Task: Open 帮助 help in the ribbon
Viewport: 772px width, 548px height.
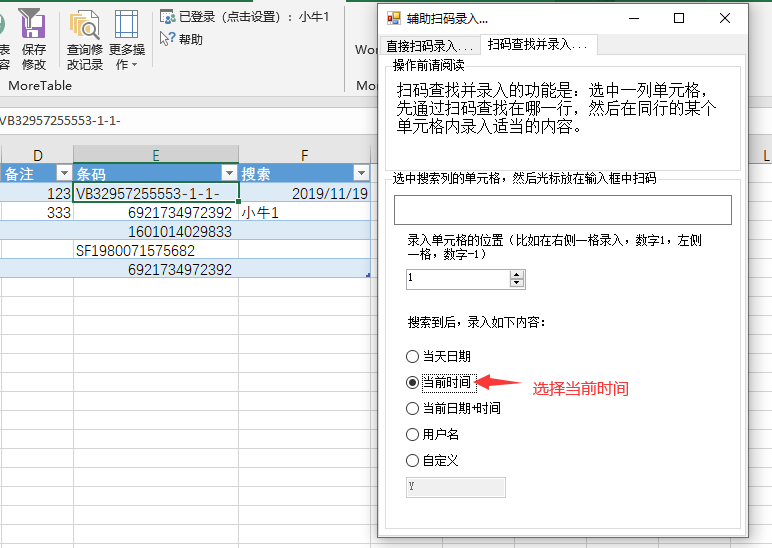Action: pos(168,39)
